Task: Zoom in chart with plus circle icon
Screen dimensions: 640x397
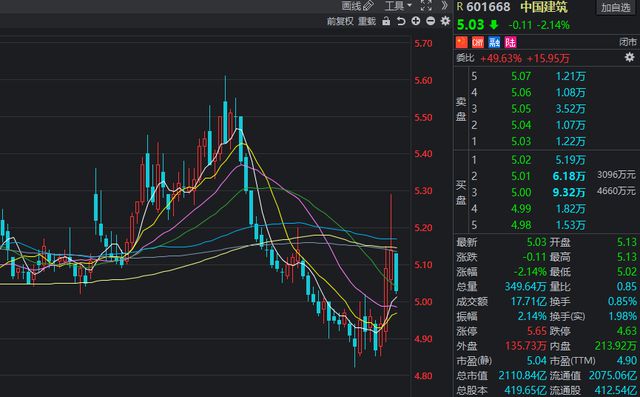Action: click(x=416, y=21)
